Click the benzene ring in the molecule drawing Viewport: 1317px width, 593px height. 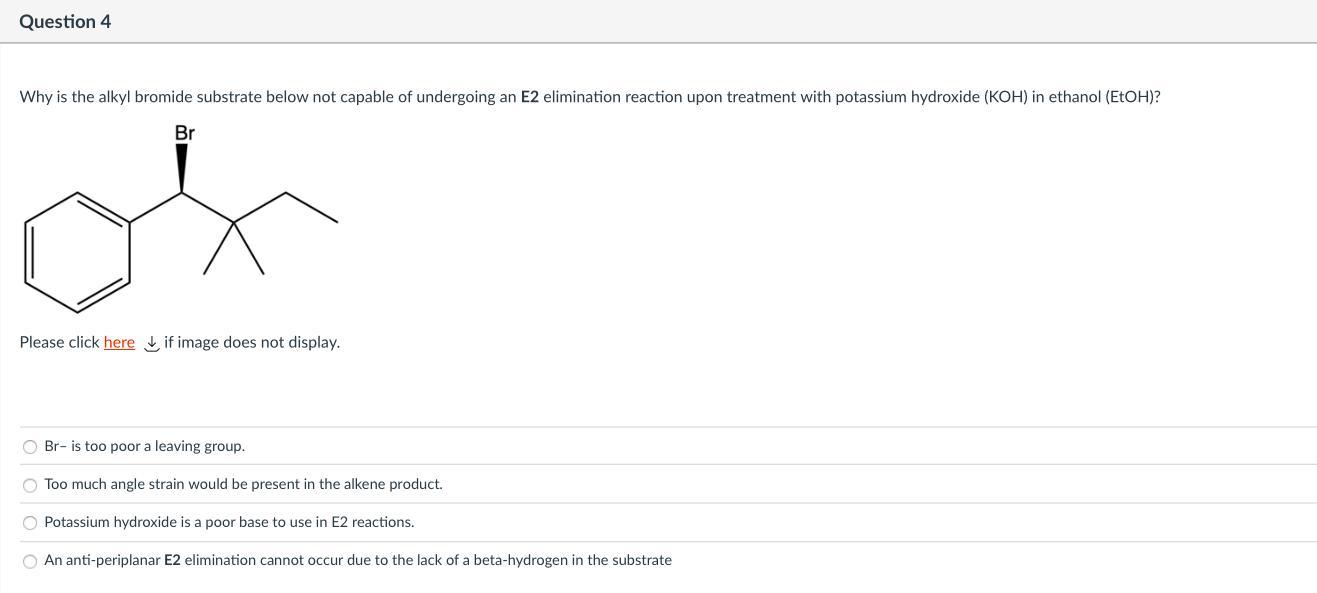pyautogui.click(x=78, y=252)
